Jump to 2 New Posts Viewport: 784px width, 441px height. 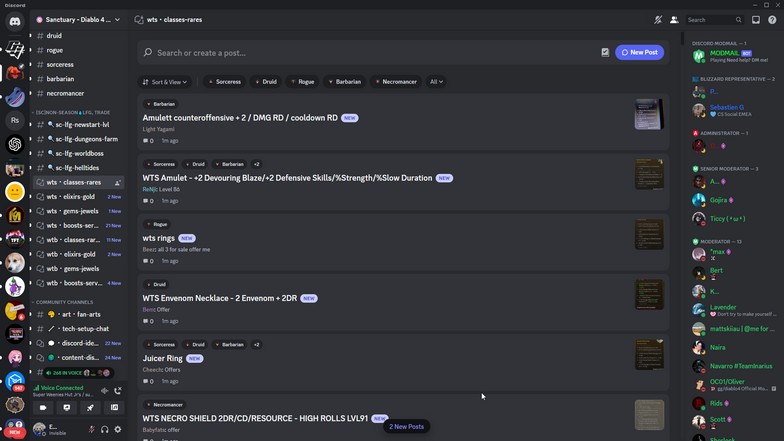tap(406, 426)
